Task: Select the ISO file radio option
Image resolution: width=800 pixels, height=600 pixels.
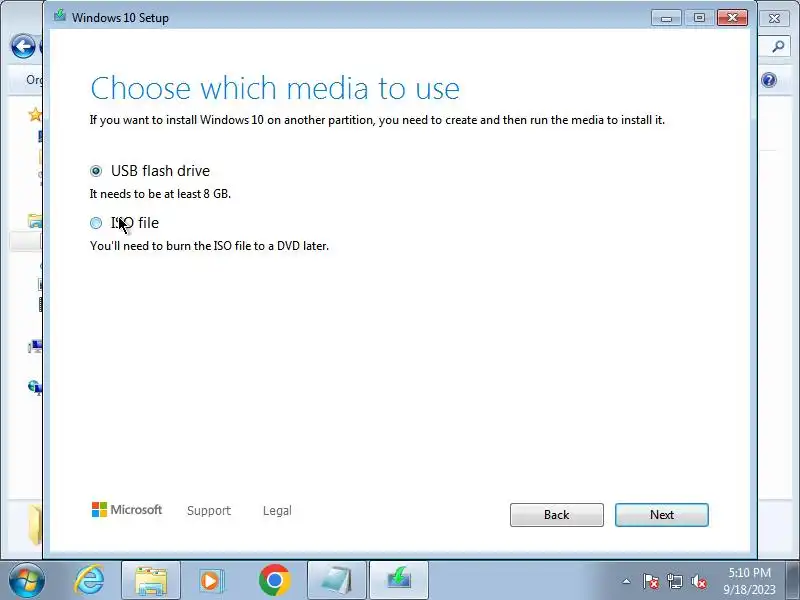Action: (96, 223)
